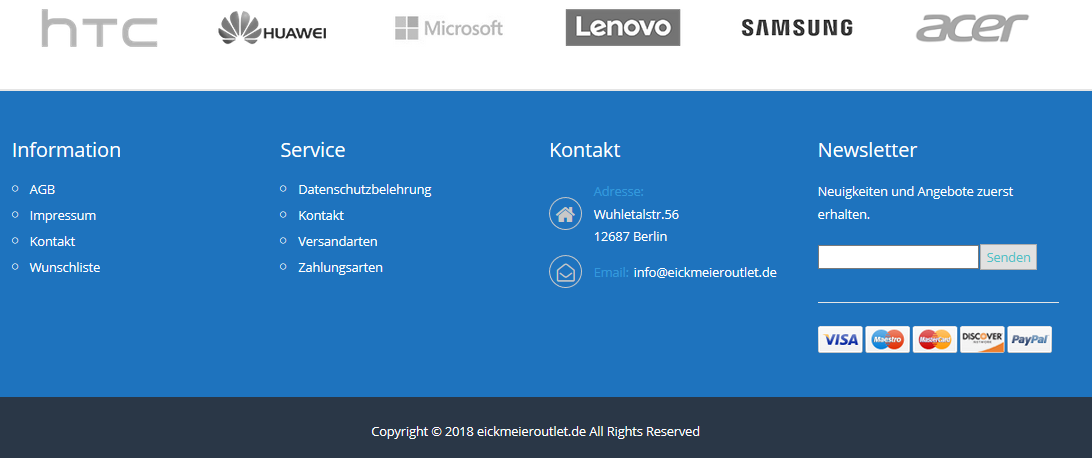The width and height of the screenshot is (1092, 458).
Task: Go to Wunschliste link
Action: (x=65, y=267)
